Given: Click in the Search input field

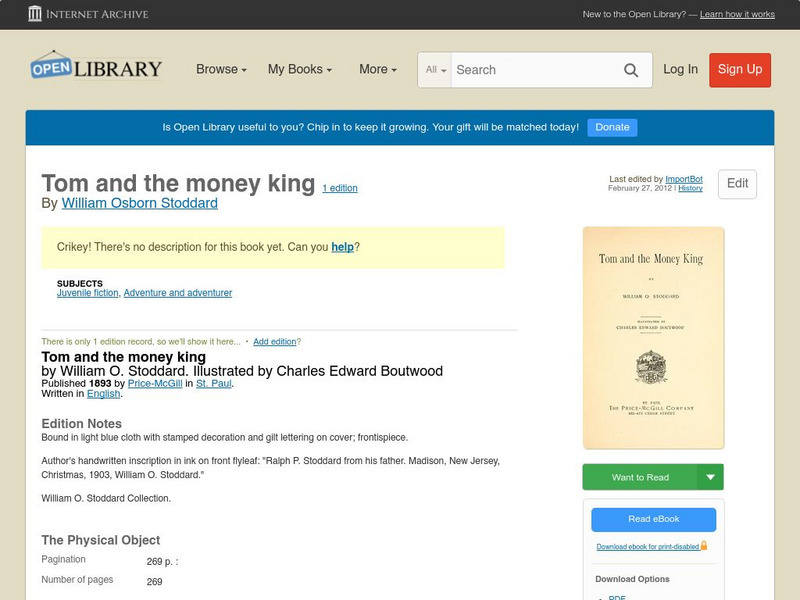Looking at the screenshot, I should point(535,70).
